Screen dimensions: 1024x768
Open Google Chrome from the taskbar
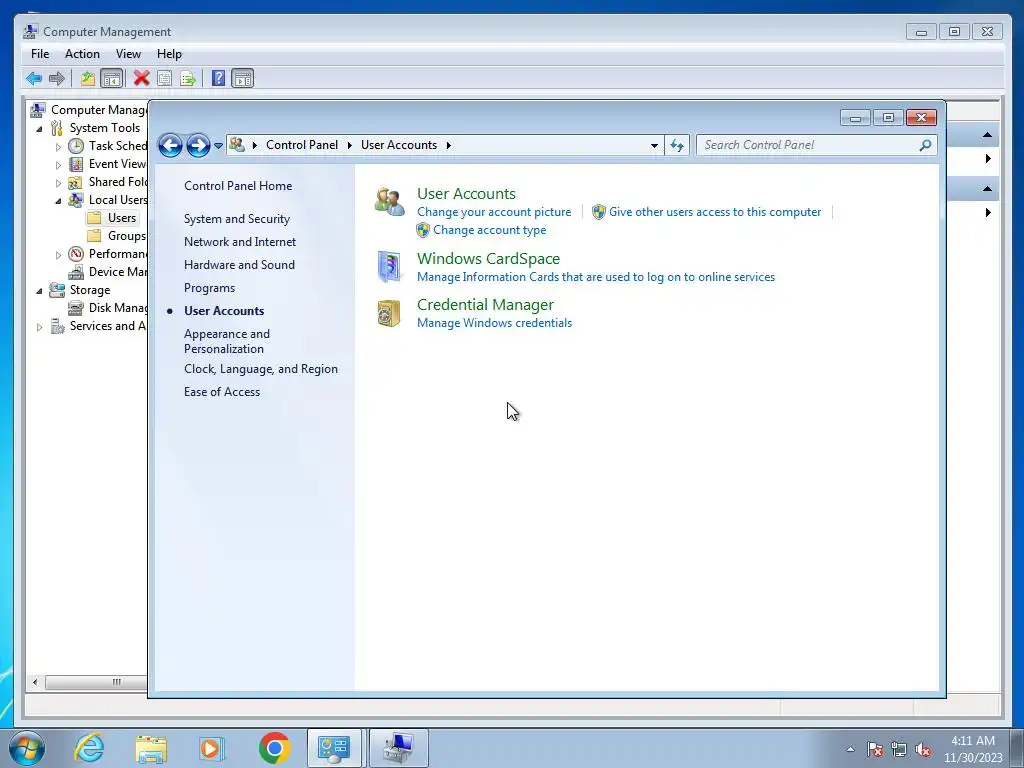274,748
